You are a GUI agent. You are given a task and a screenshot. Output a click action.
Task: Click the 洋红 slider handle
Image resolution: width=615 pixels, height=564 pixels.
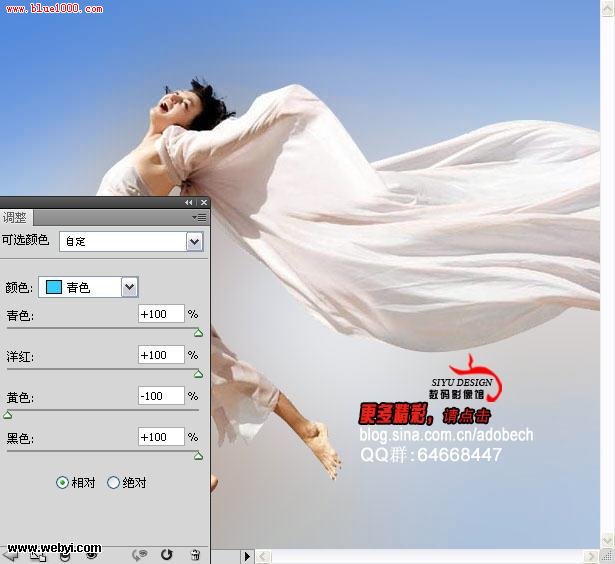[x=198, y=374]
